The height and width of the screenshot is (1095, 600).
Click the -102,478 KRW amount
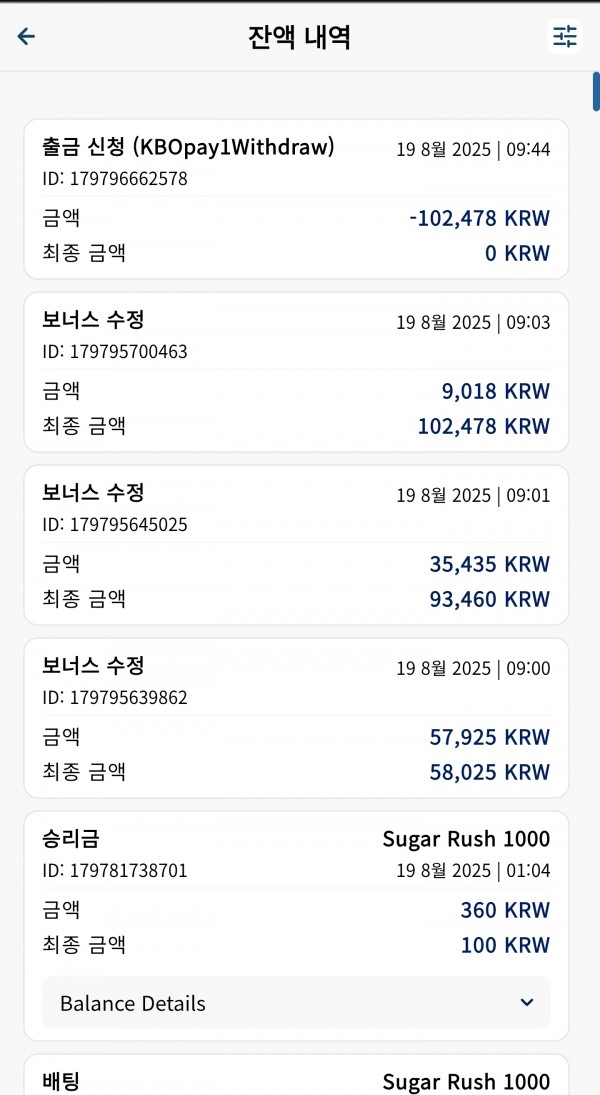point(479,218)
